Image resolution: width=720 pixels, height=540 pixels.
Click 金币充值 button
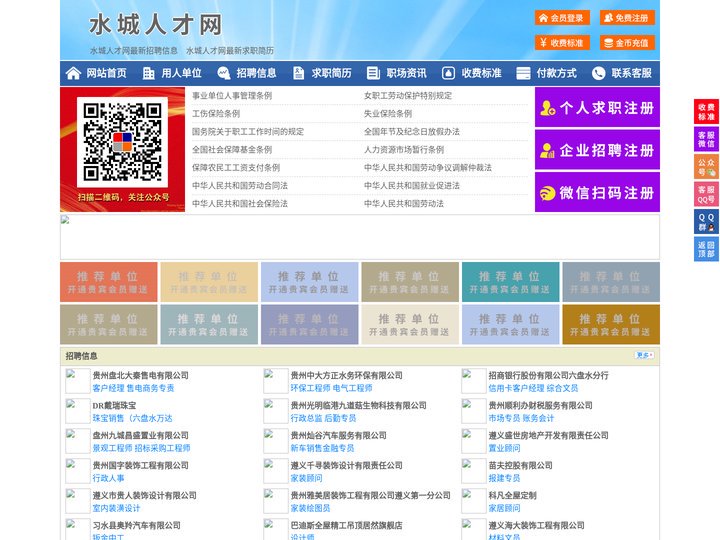(x=627, y=43)
